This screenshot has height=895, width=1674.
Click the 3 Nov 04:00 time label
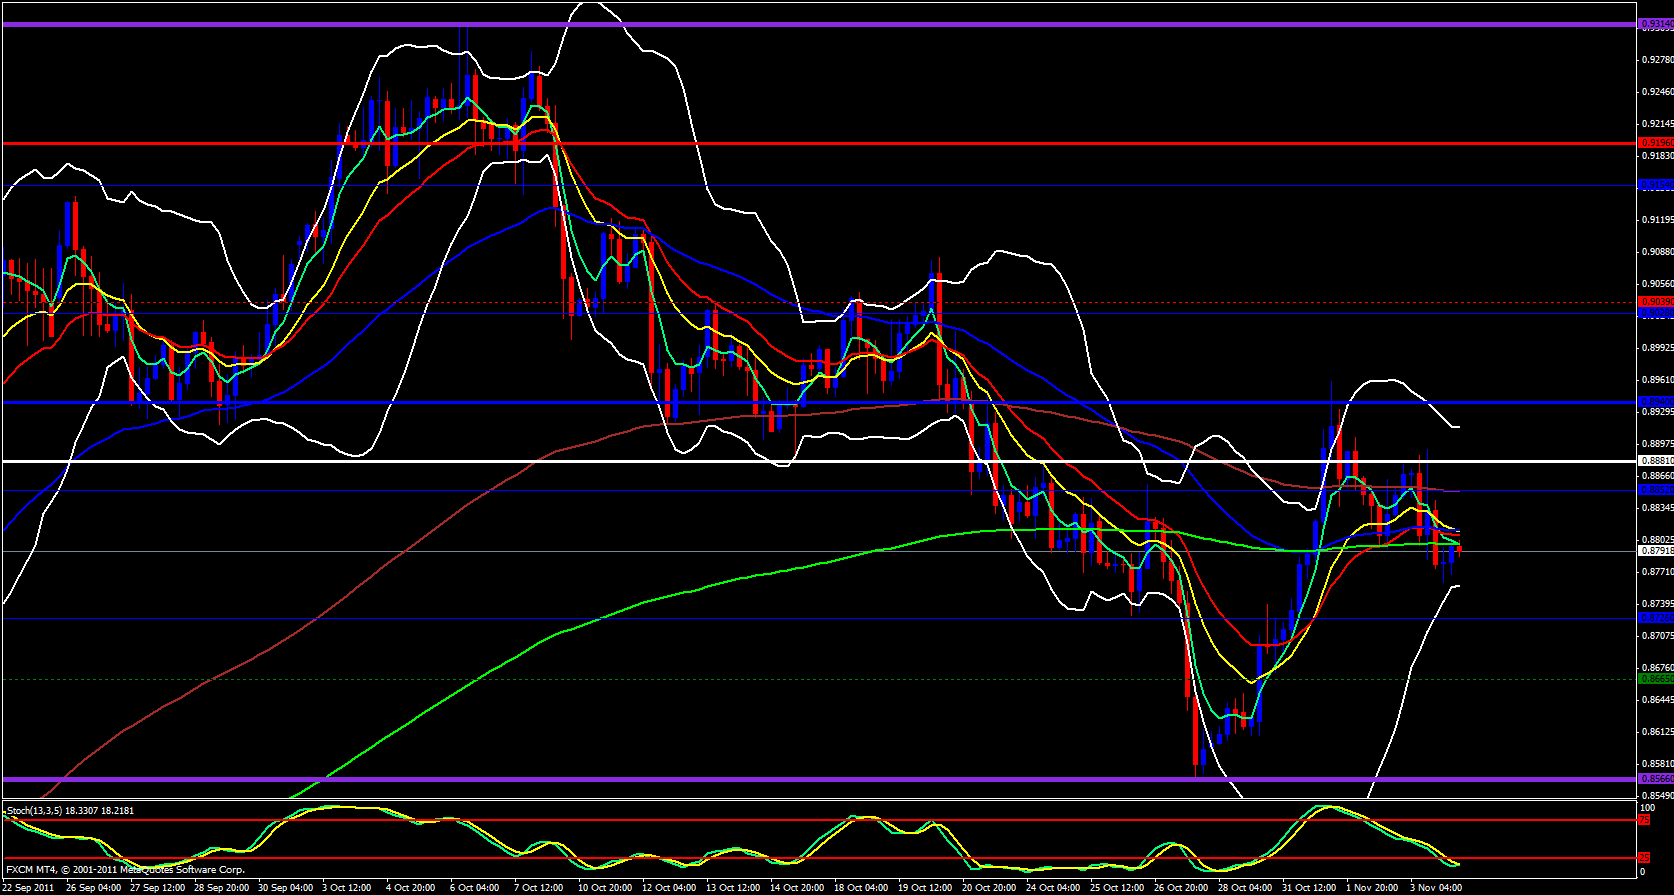coord(1436,888)
